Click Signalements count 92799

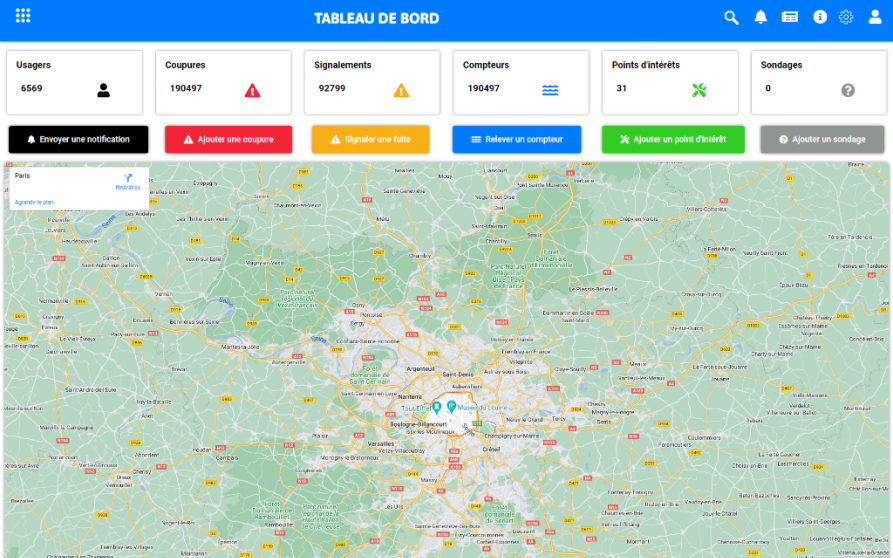pyautogui.click(x=332, y=88)
